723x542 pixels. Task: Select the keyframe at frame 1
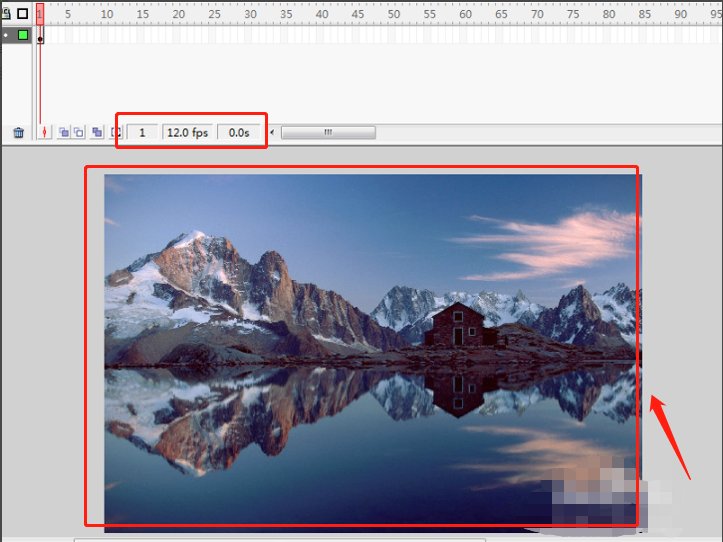click(x=40, y=37)
